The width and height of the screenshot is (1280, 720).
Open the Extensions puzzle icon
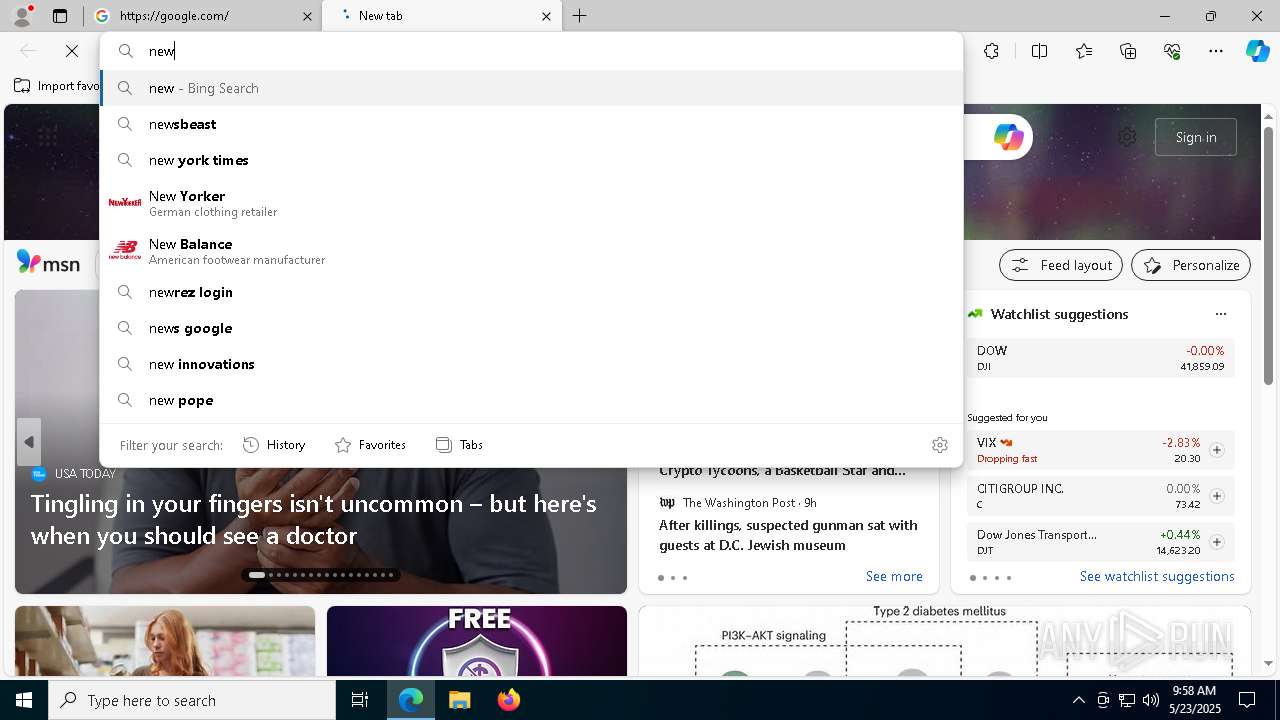click(991, 51)
